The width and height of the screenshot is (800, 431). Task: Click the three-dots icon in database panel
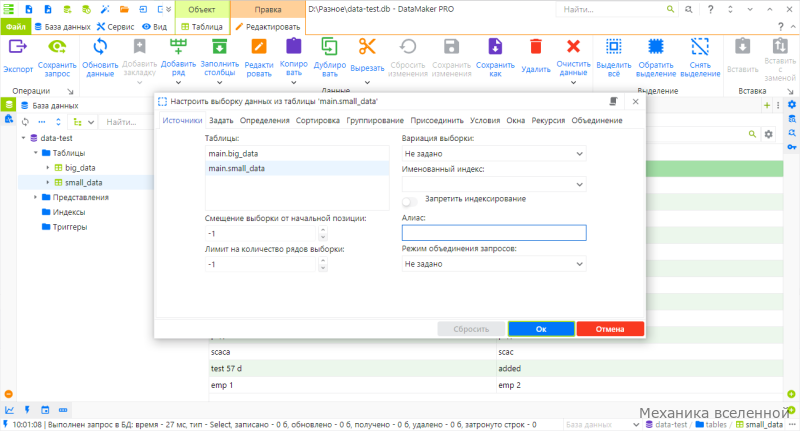[42, 122]
